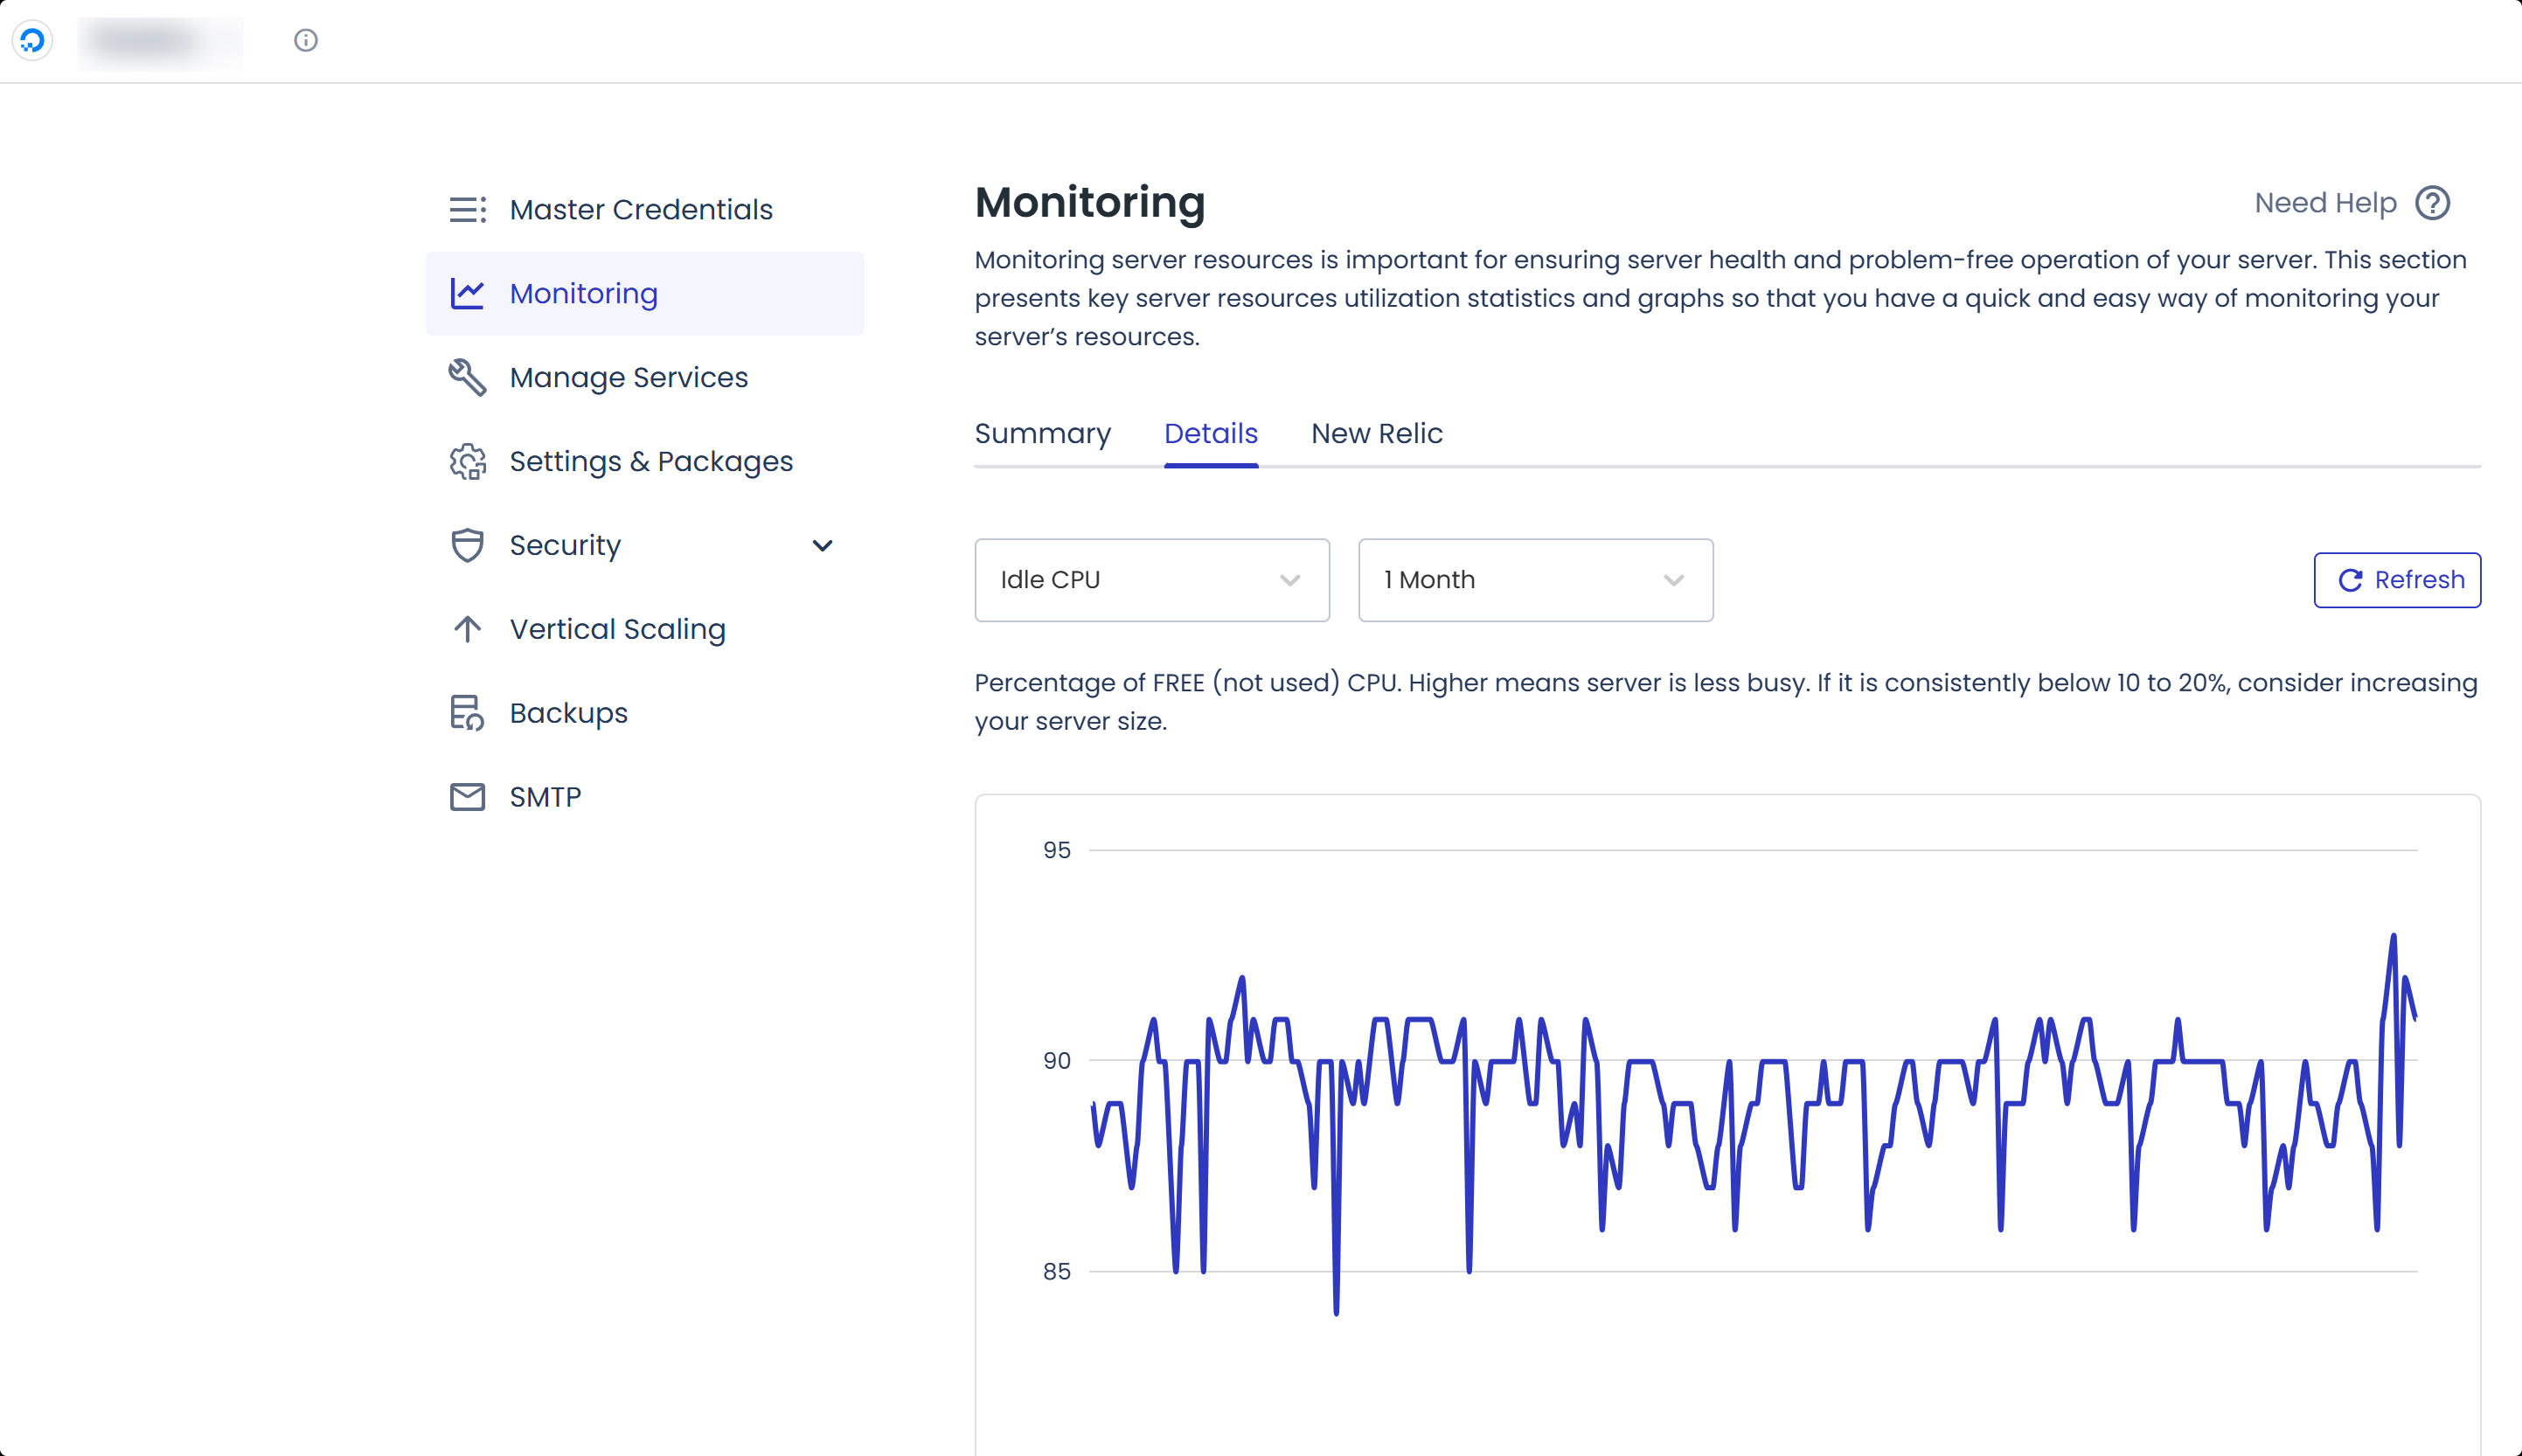Open the 1 Month time range dropdown

point(1535,580)
